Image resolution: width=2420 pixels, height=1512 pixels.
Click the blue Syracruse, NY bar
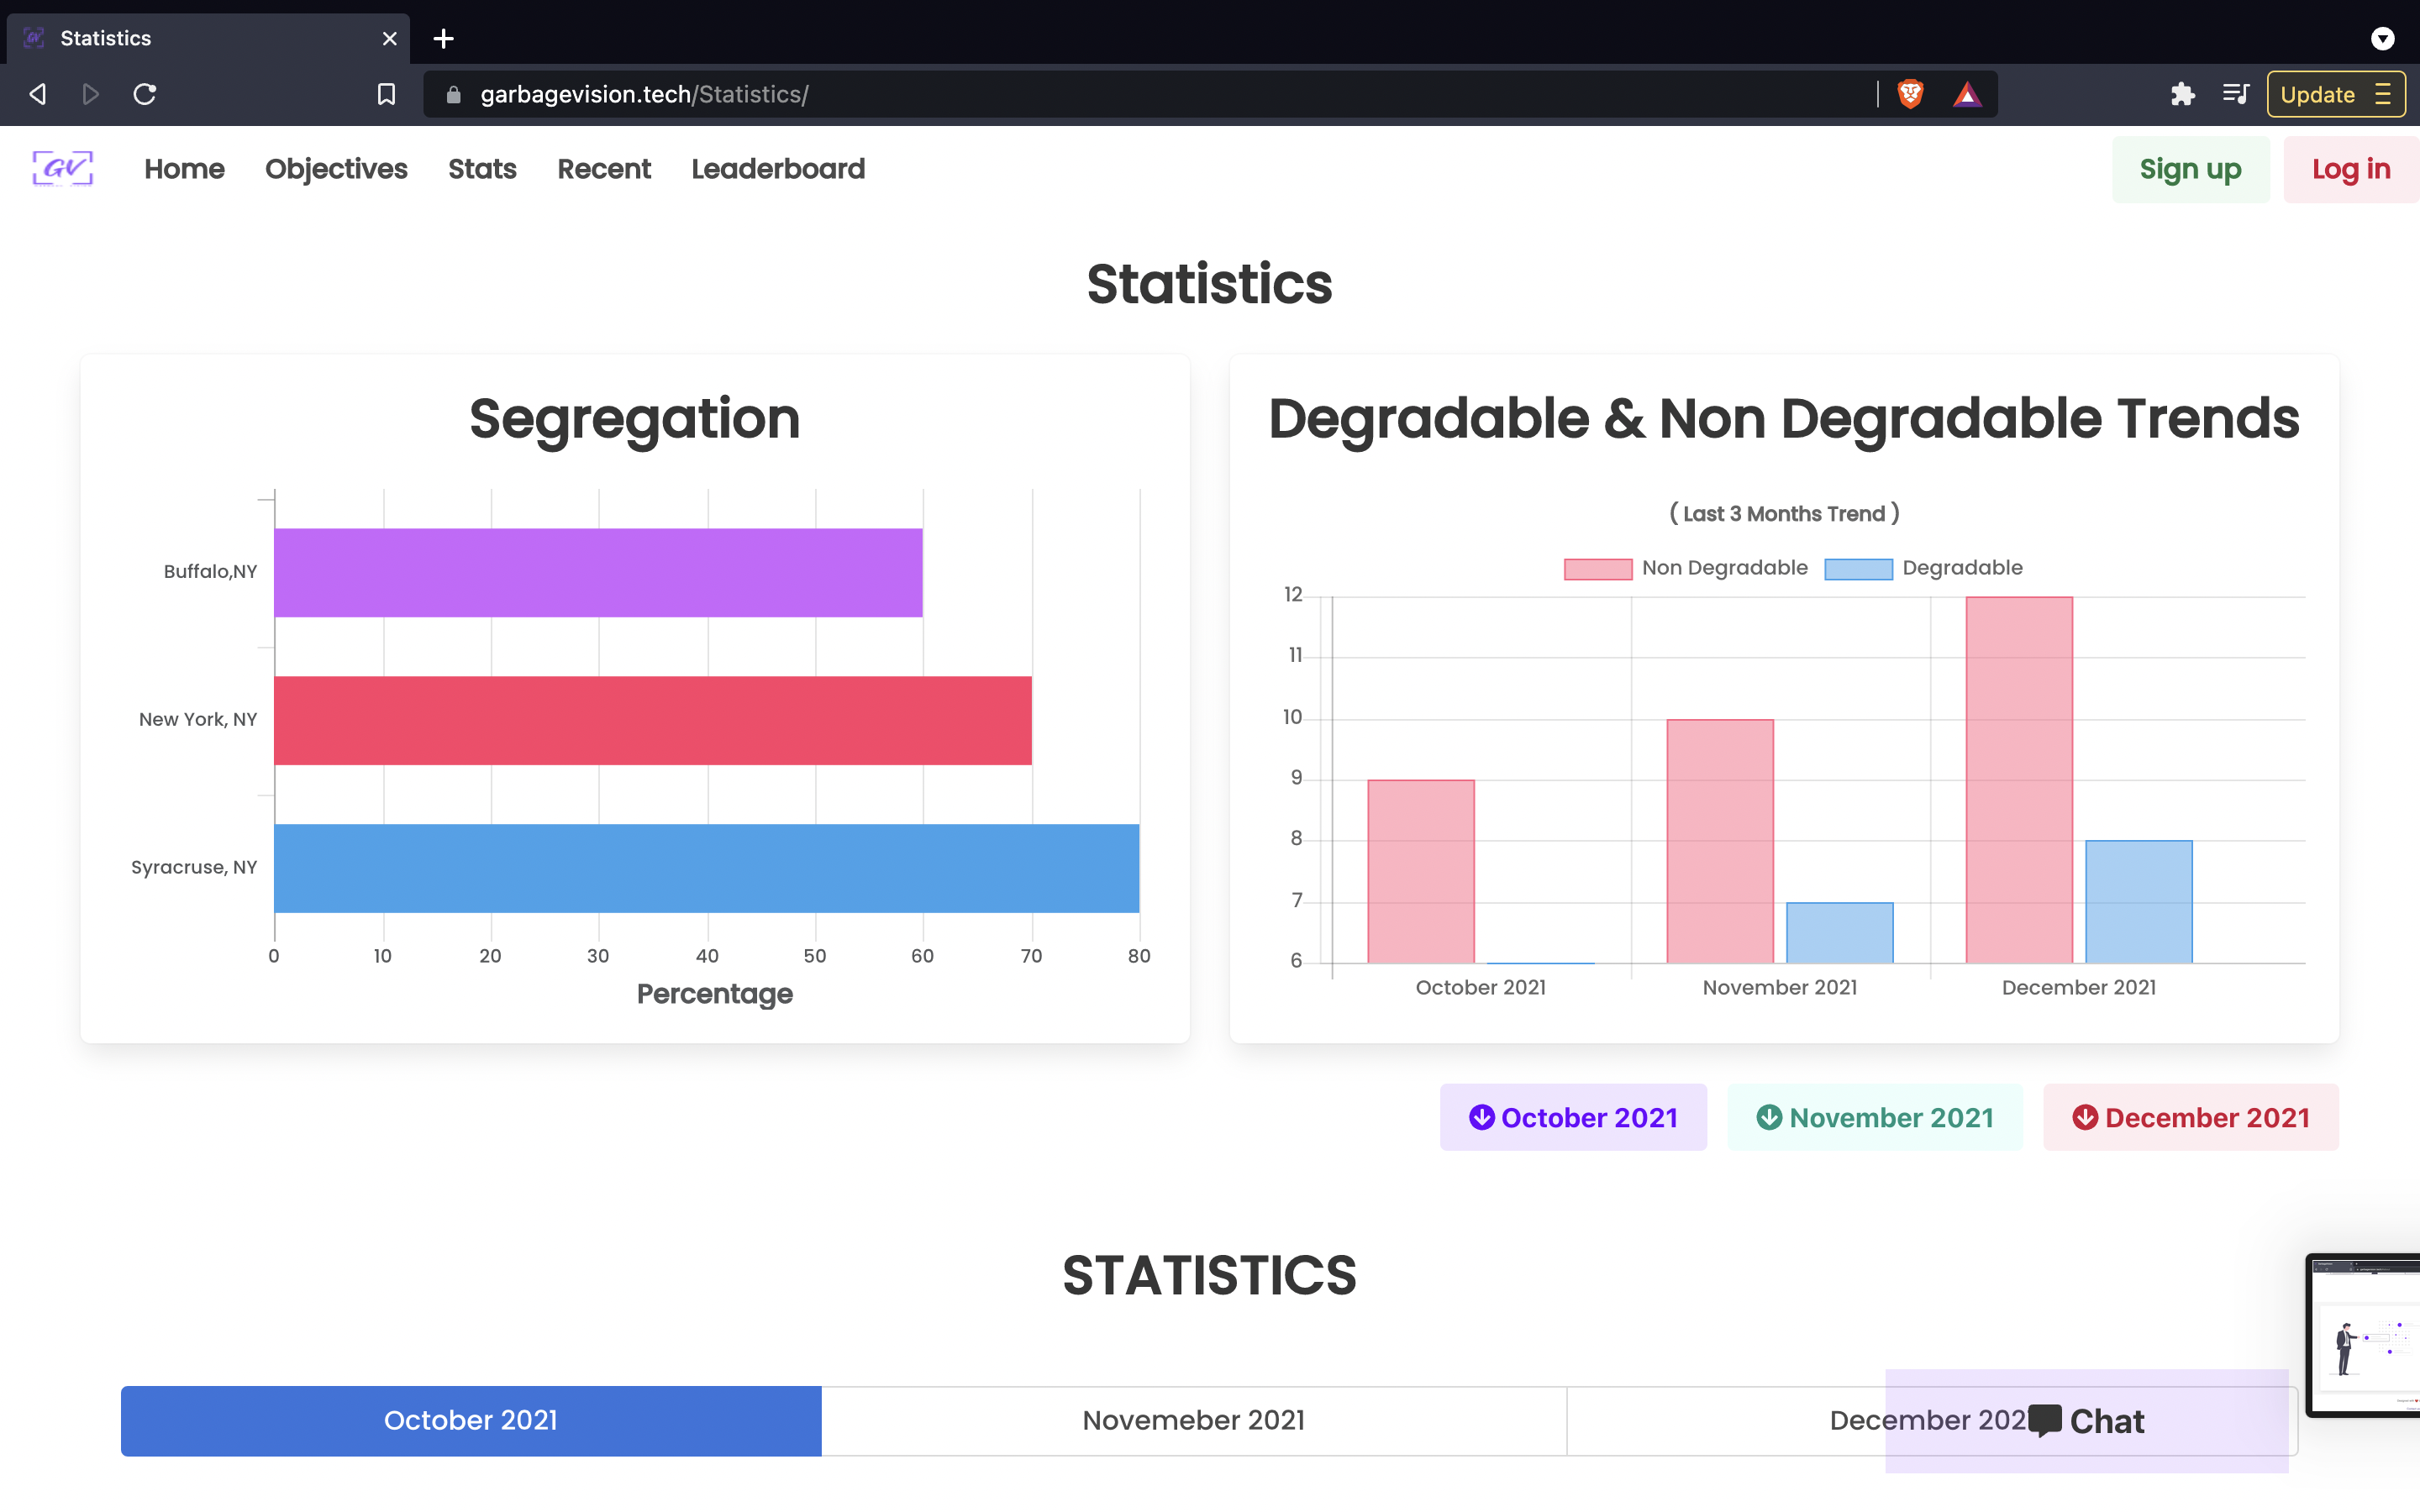(x=706, y=867)
